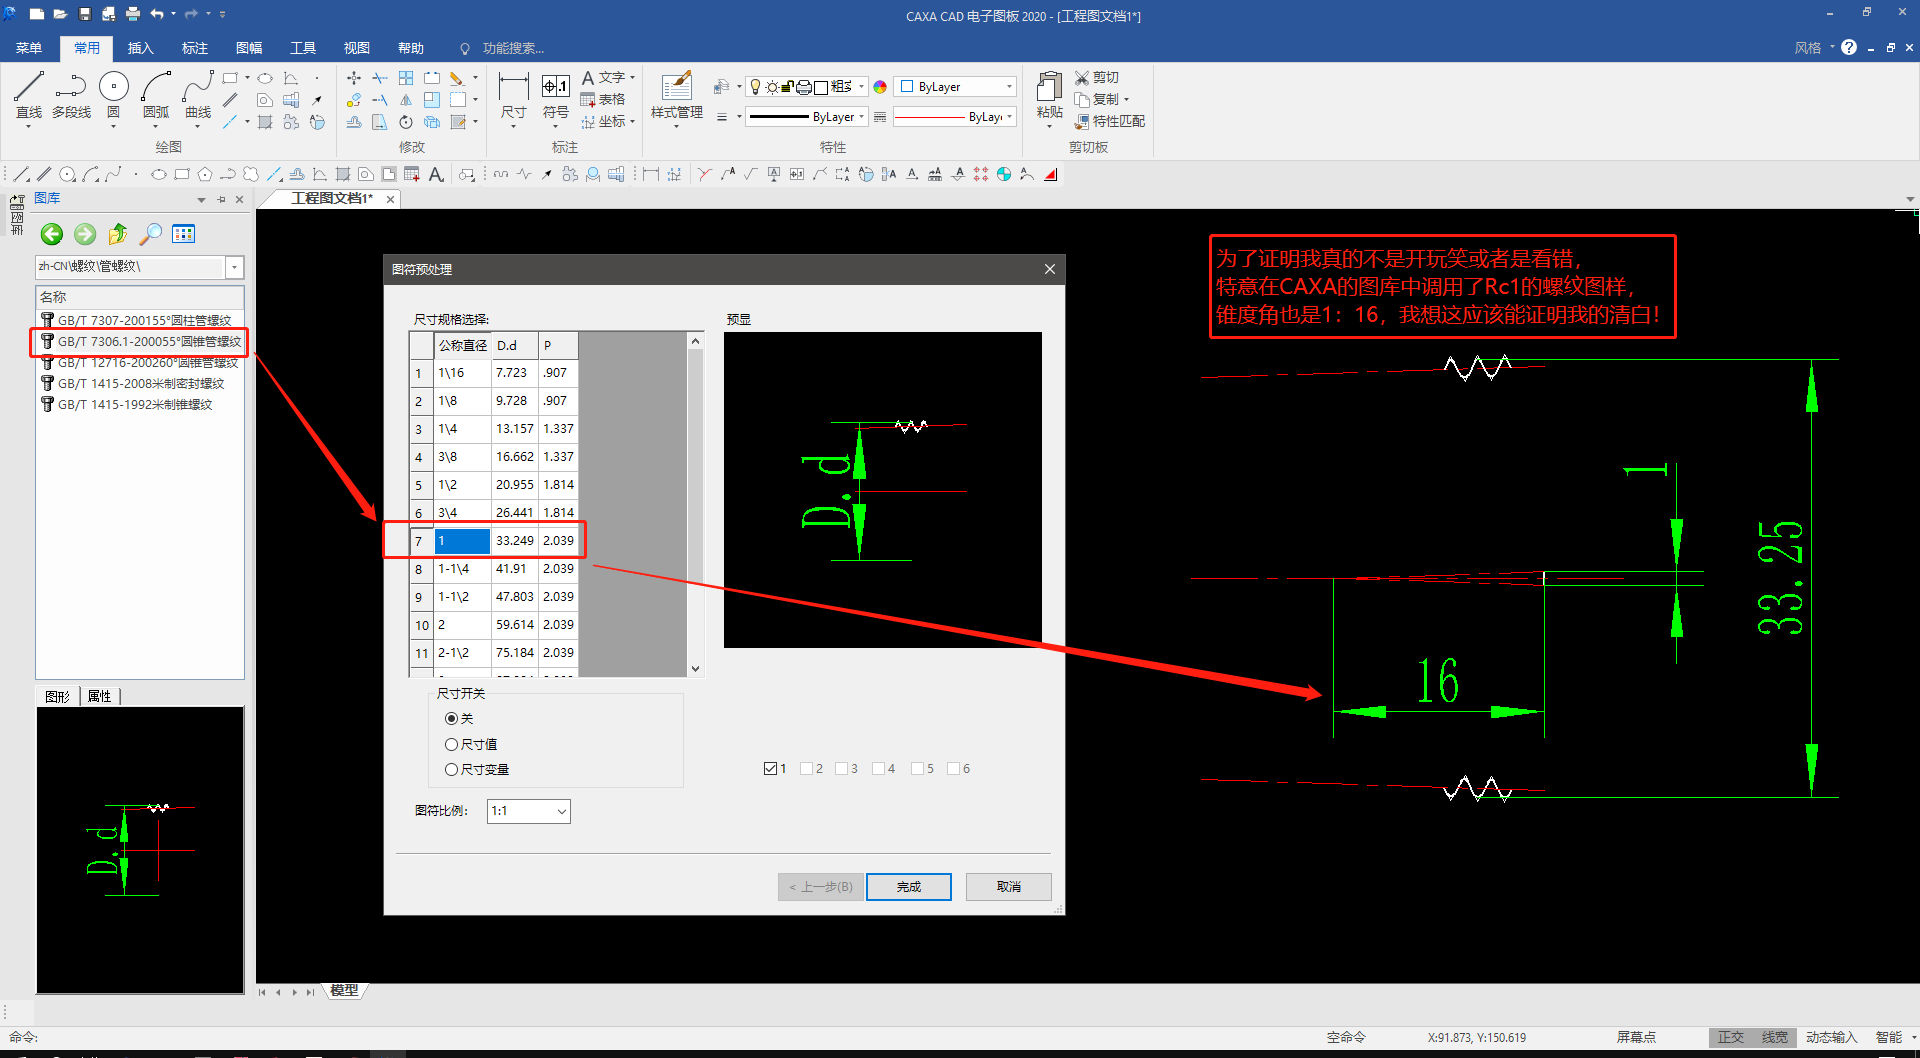This screenshot has height=1058, width=1920.
Task: Select the 曲线 spline curve tool
Action: tap(198, 96)
